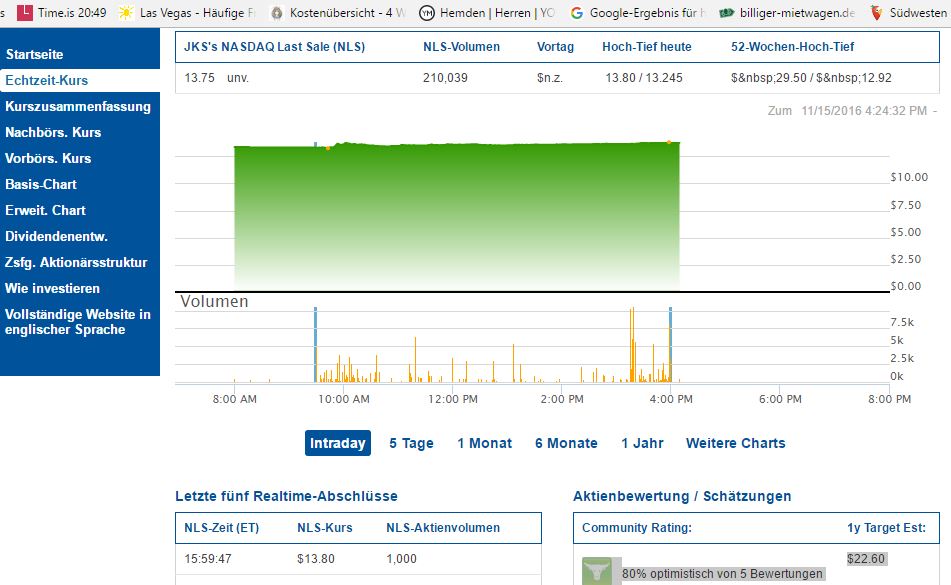
Task: Open the Las Vegas weather bookmark
Action: (187, 12)
